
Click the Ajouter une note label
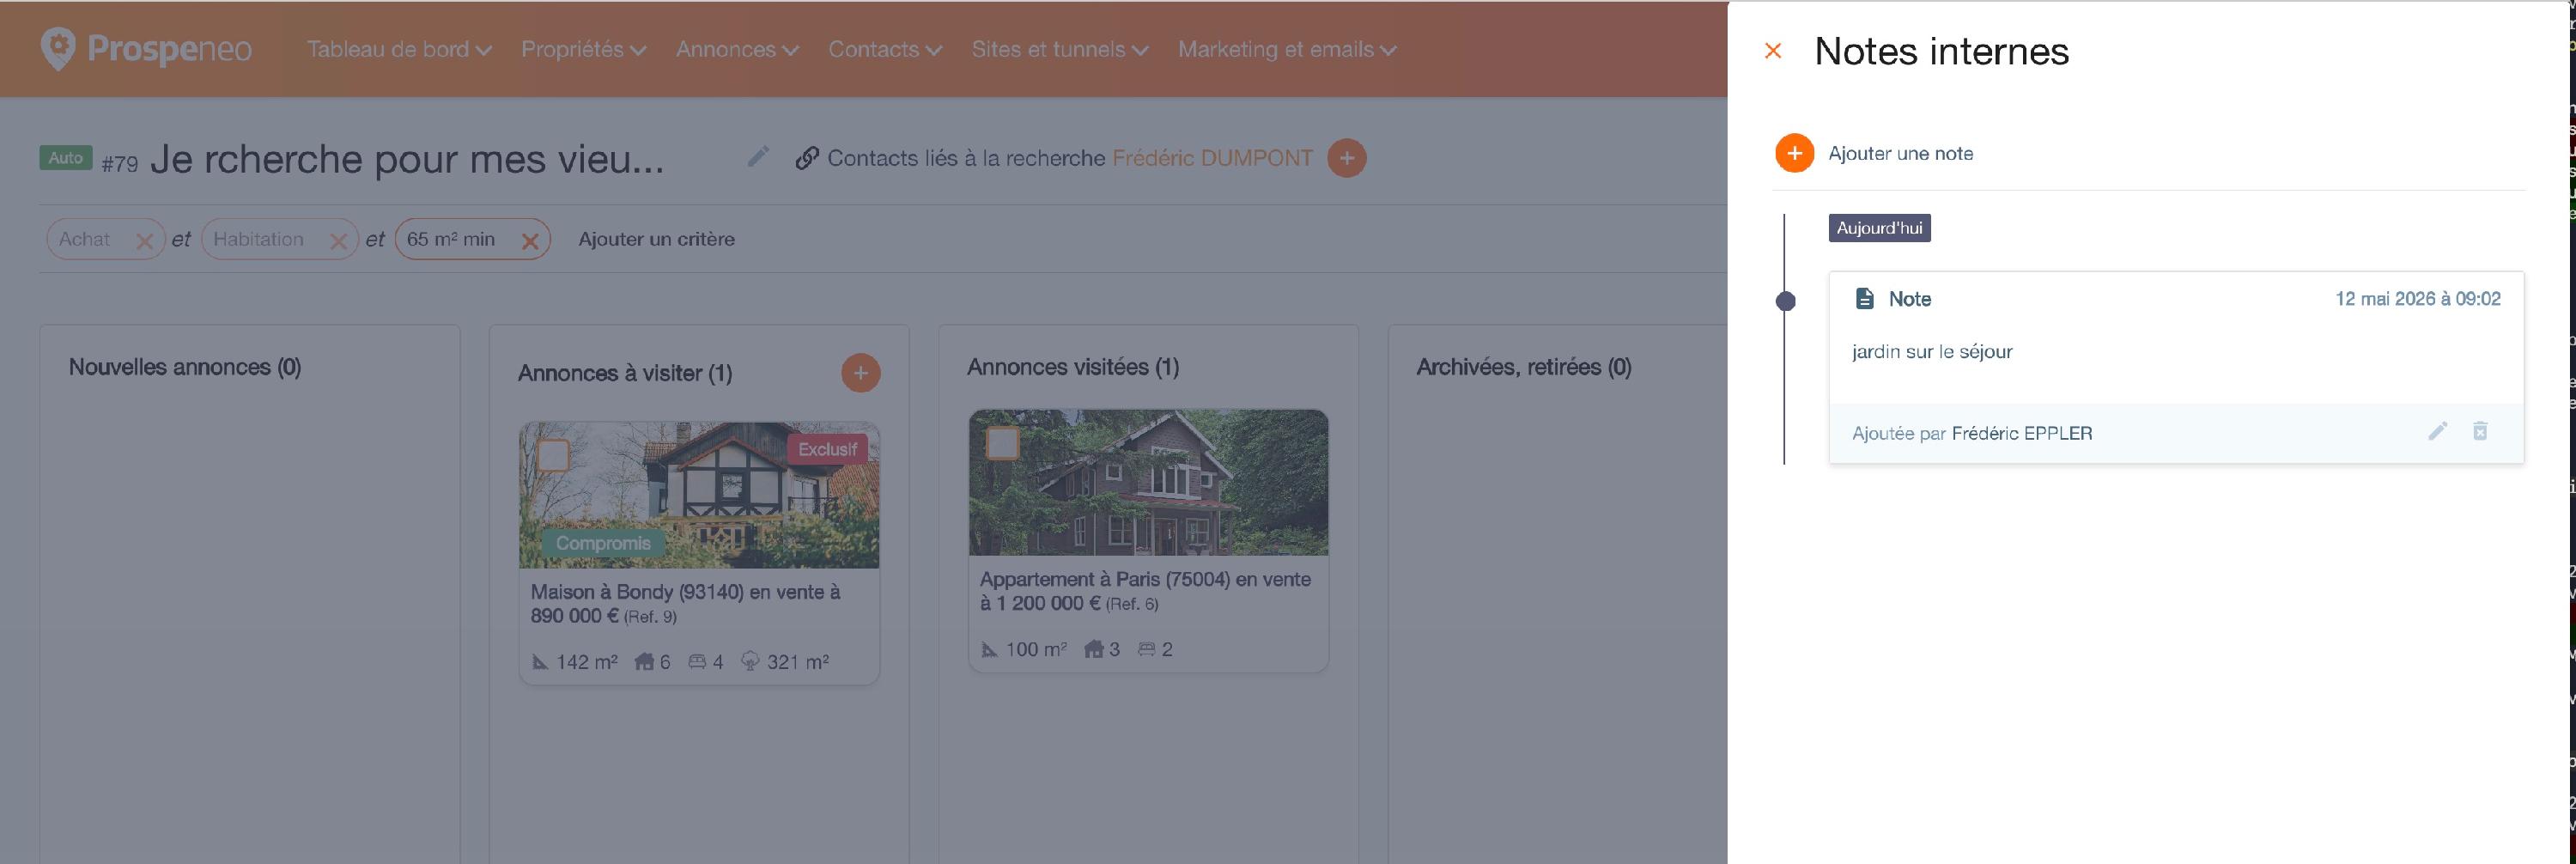[1900, 153]
